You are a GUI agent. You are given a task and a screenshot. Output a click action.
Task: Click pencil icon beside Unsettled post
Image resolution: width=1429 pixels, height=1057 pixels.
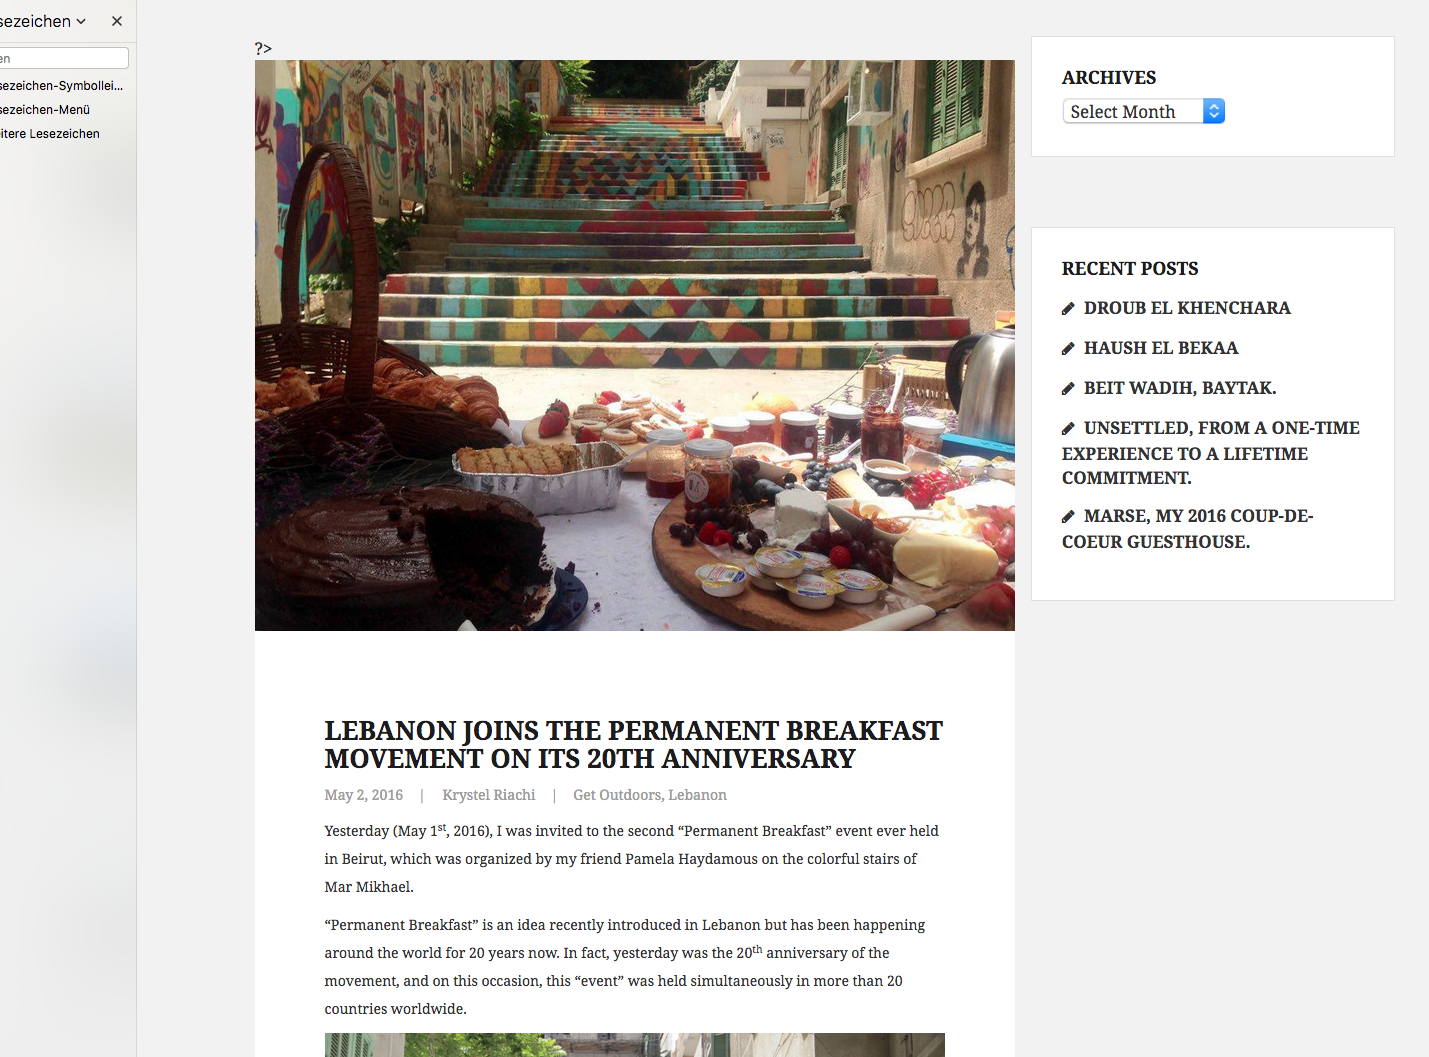click(x=1068, y=429)
